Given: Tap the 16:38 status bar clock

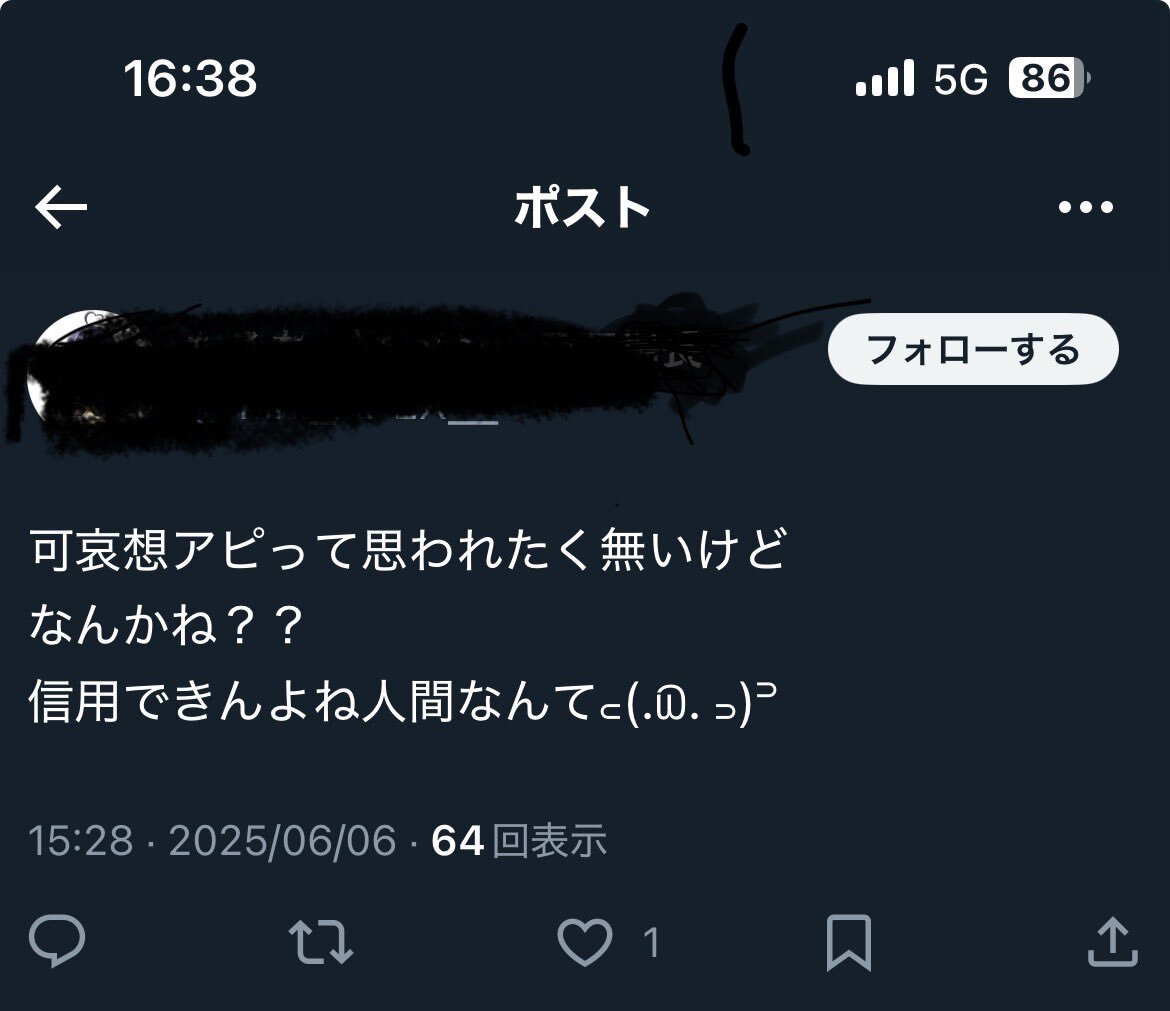Looking at the screenshot, I should tap(191, 78).
